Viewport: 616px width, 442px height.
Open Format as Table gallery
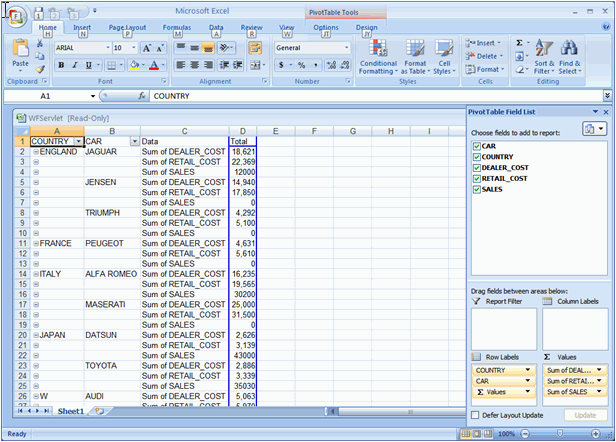[x=415, y=57]
